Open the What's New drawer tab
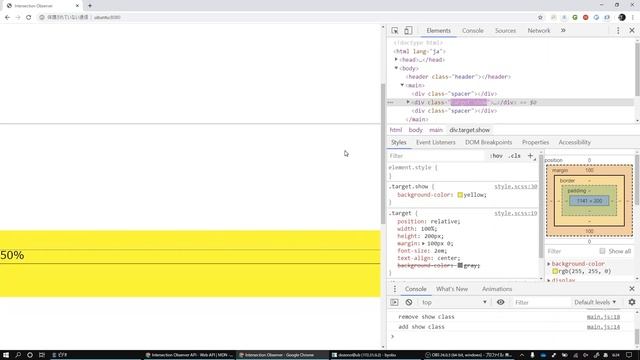 [451, 289]
